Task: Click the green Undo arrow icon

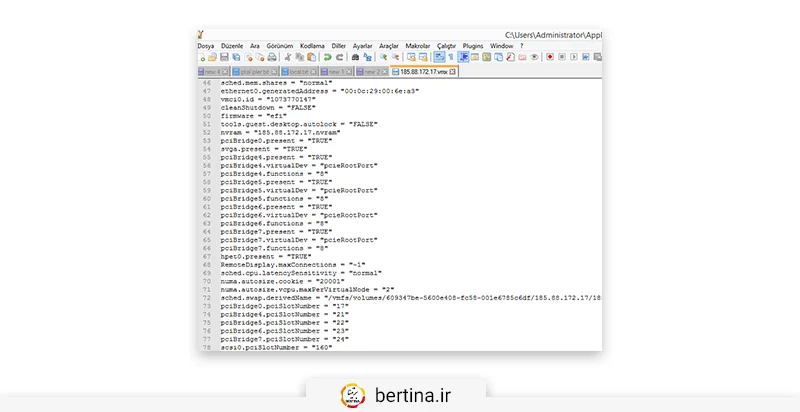Action: 327,58
